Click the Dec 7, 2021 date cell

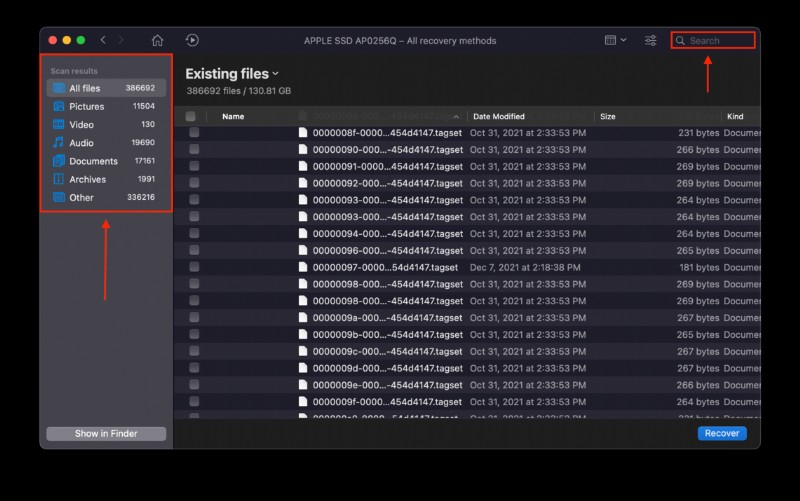point(525,267)
